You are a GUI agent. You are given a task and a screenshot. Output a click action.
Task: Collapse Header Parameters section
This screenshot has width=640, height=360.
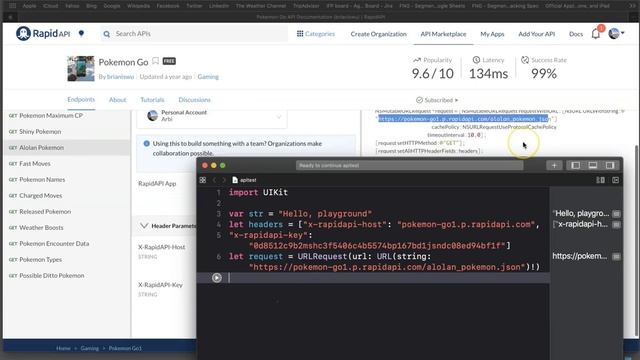(144, 226)
